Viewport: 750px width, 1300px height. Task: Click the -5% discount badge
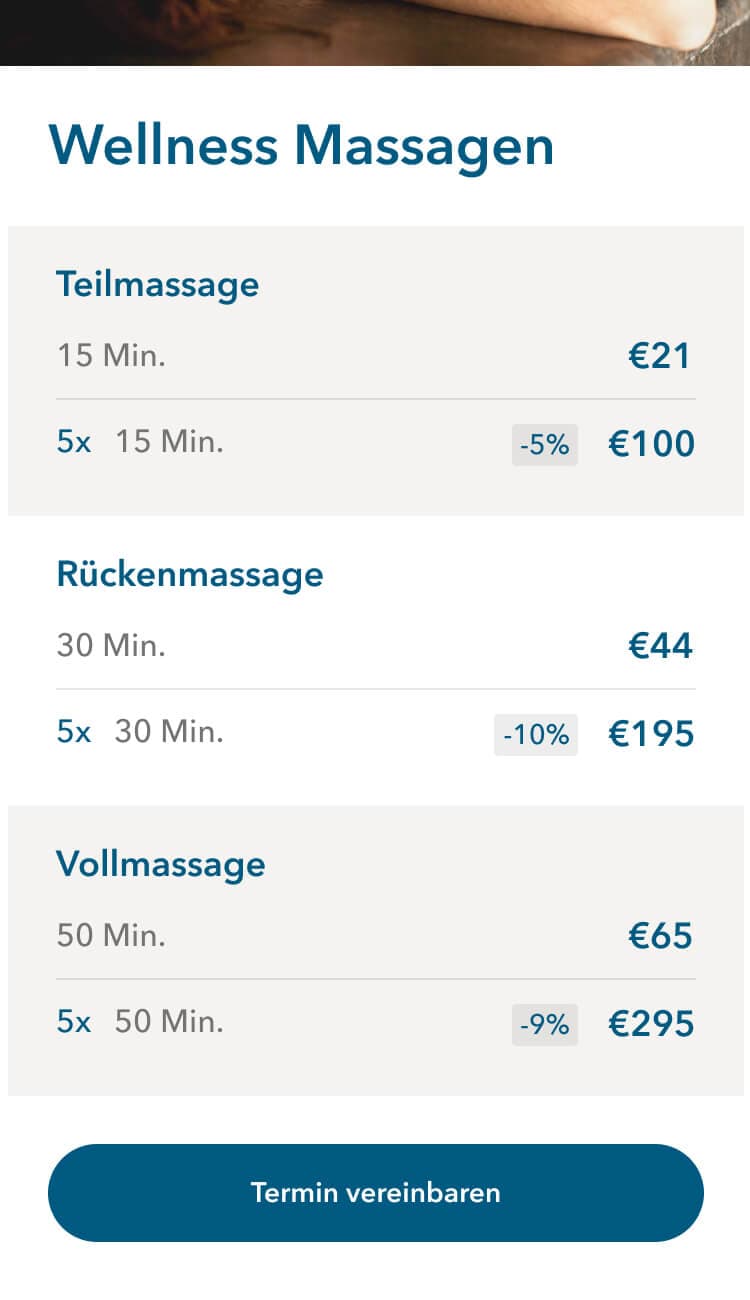(x=545, y=445)
